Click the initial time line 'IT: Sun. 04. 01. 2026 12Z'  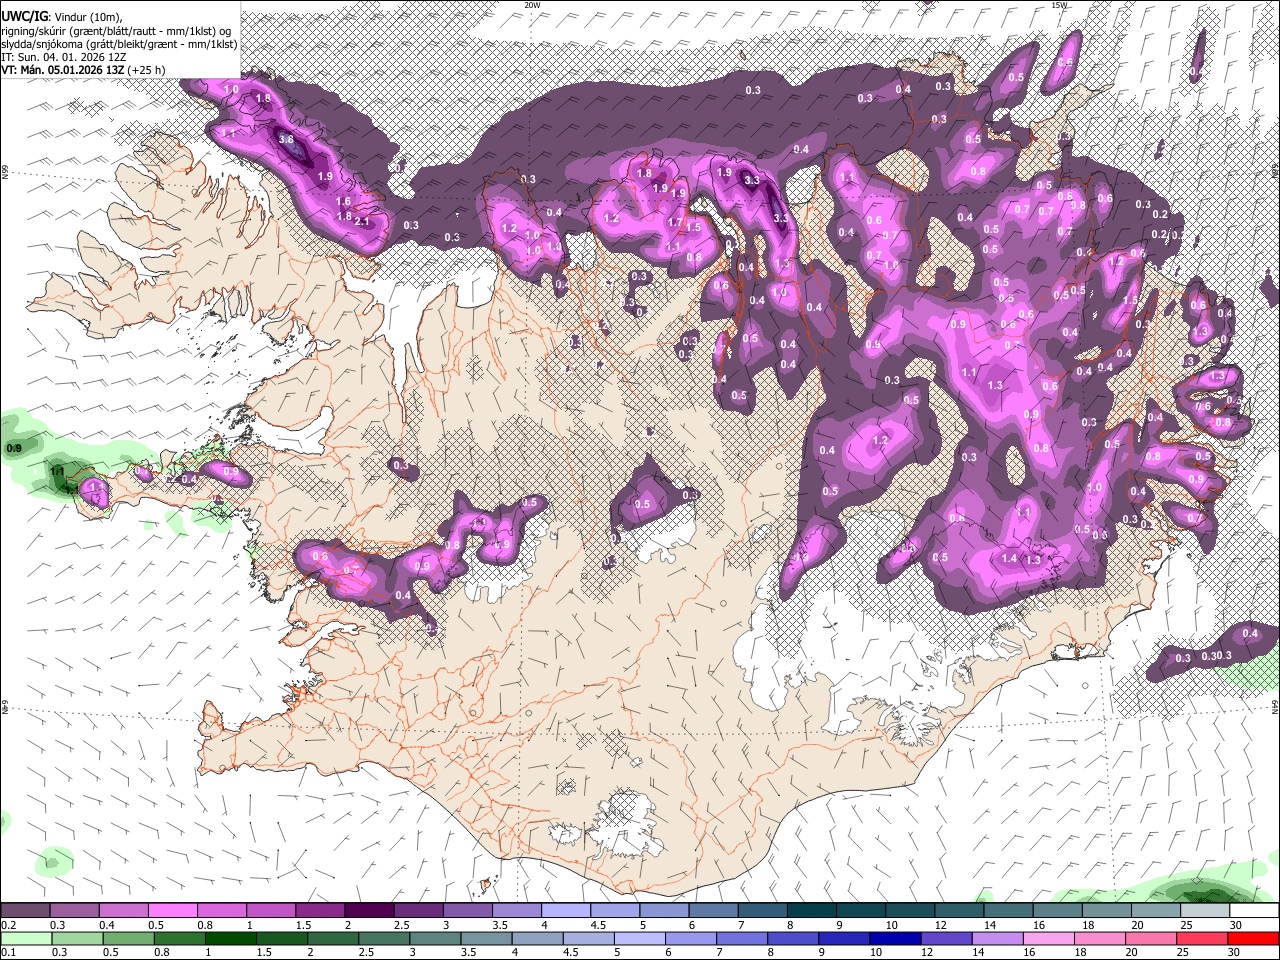(64, 57)
